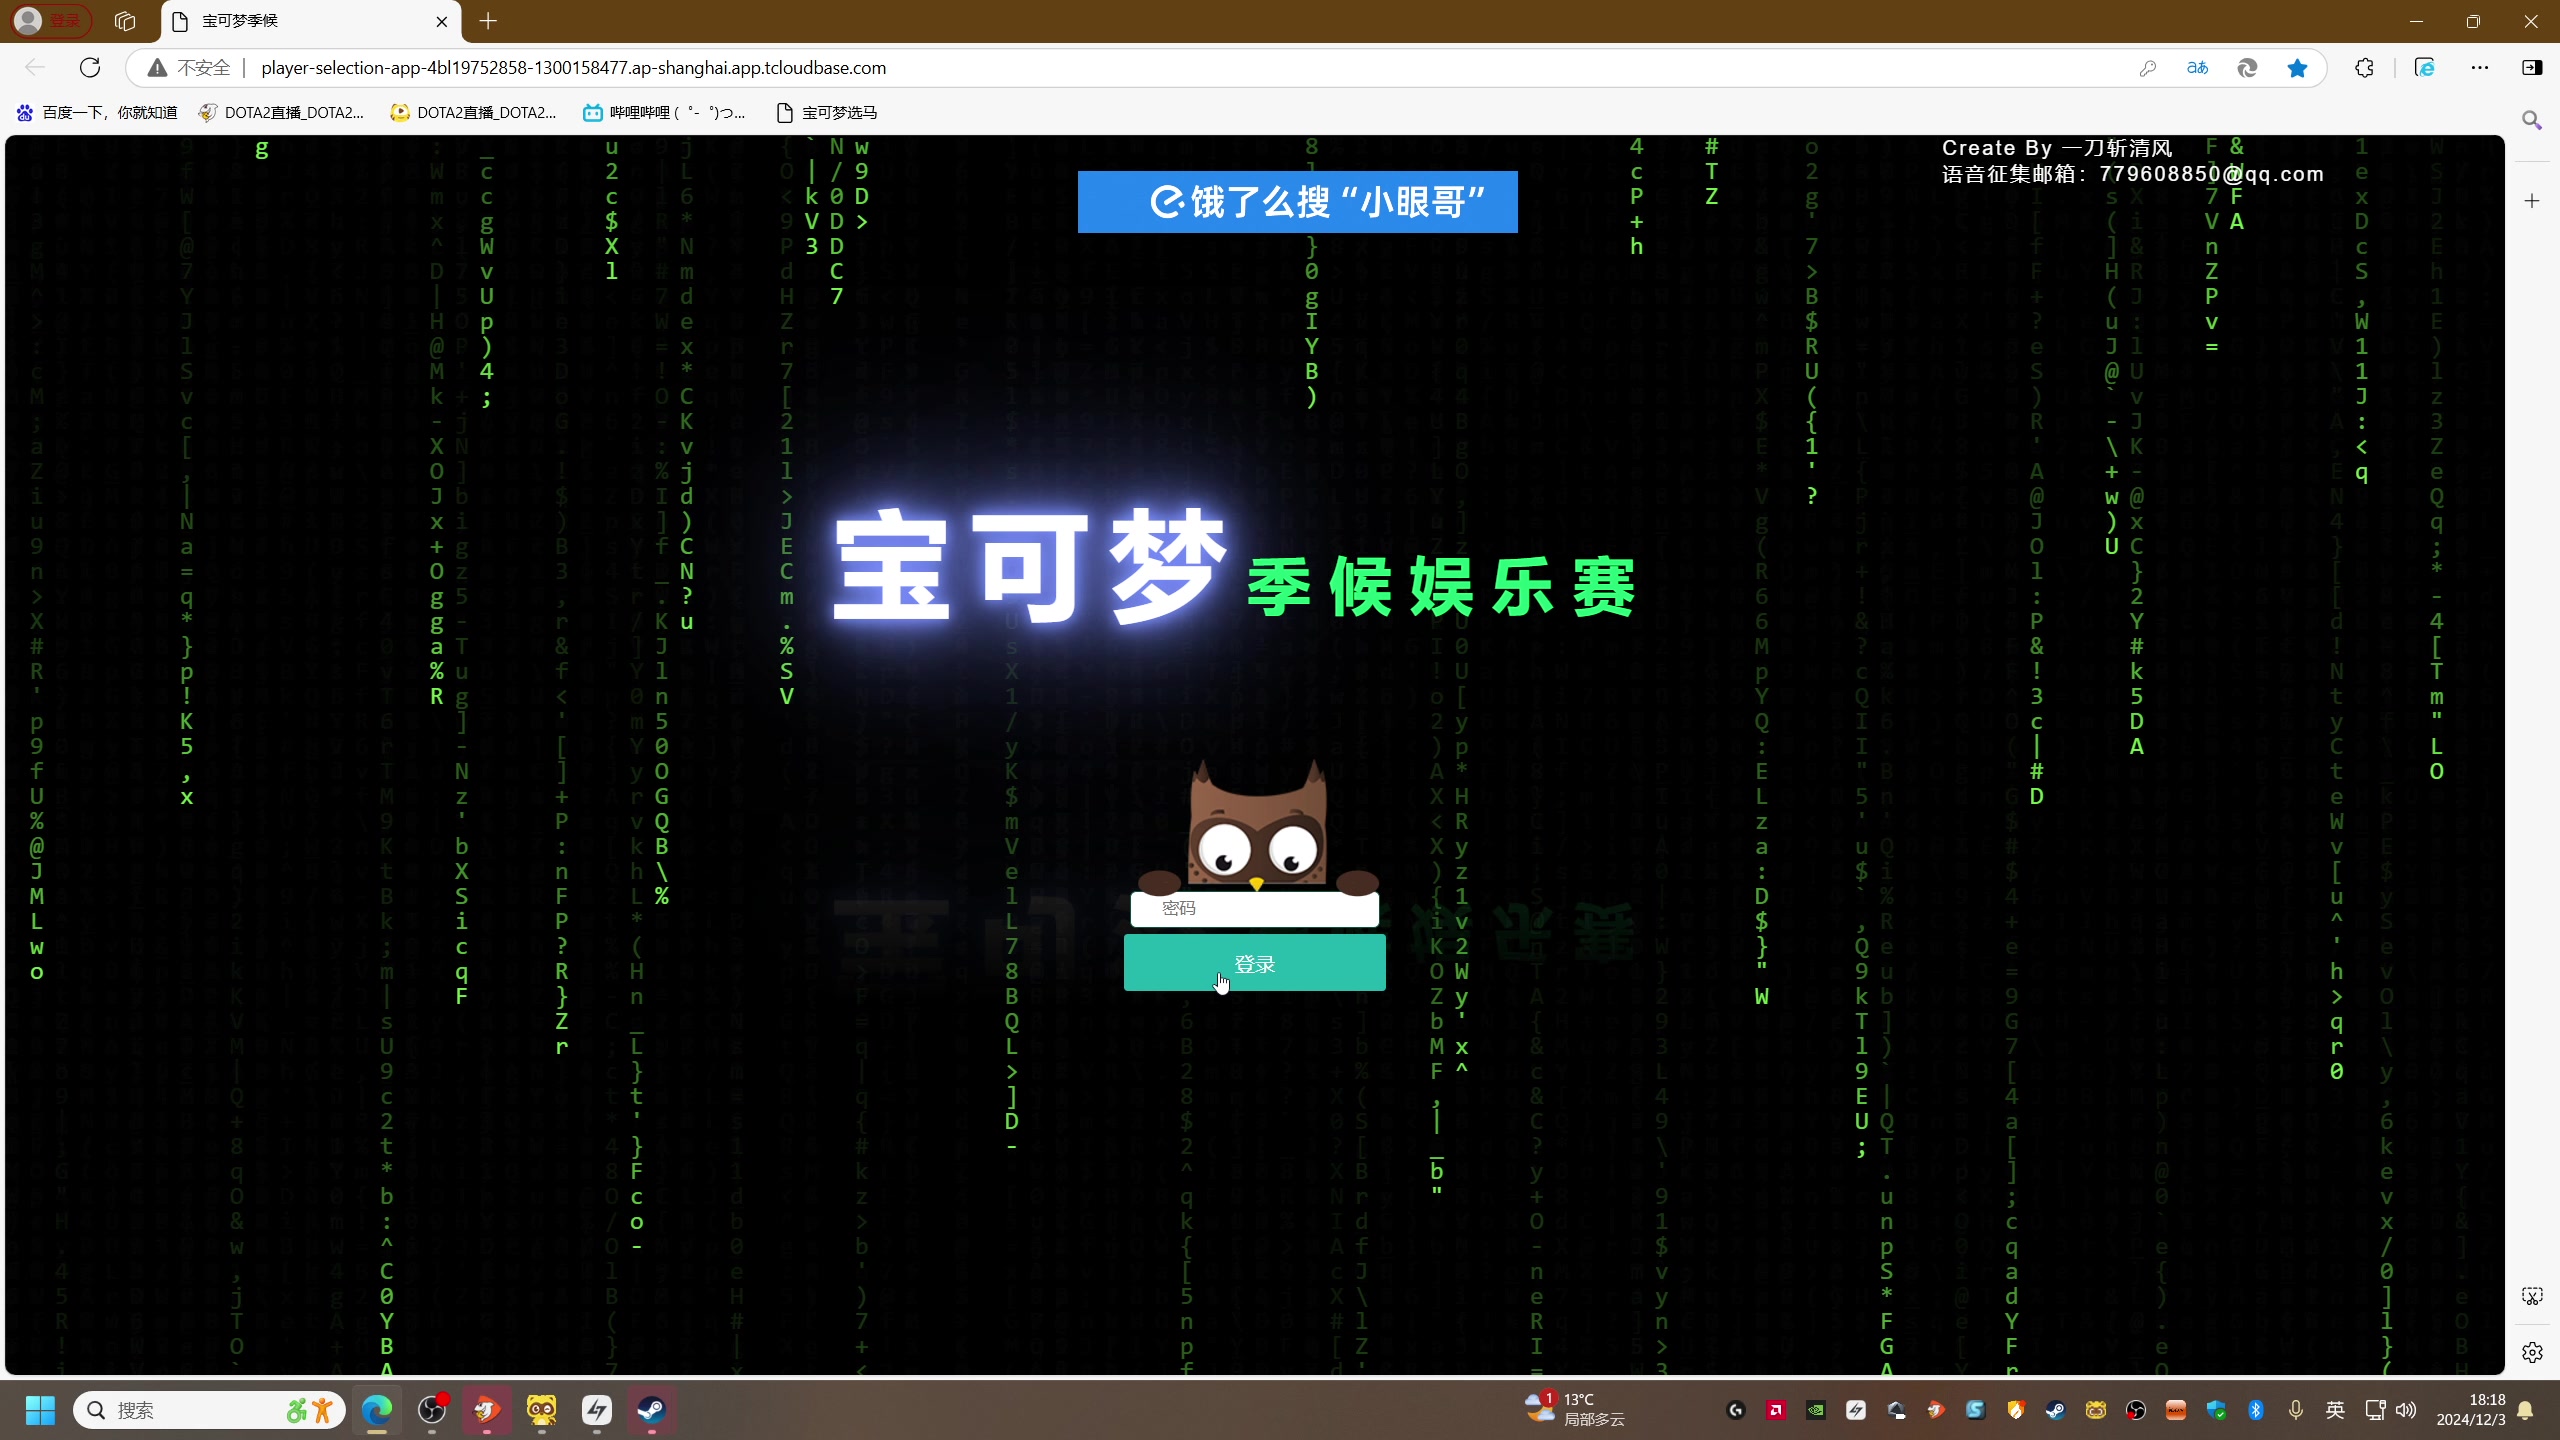Open the clock showing 18:18 2024/12/3

pos(2470,1410)
